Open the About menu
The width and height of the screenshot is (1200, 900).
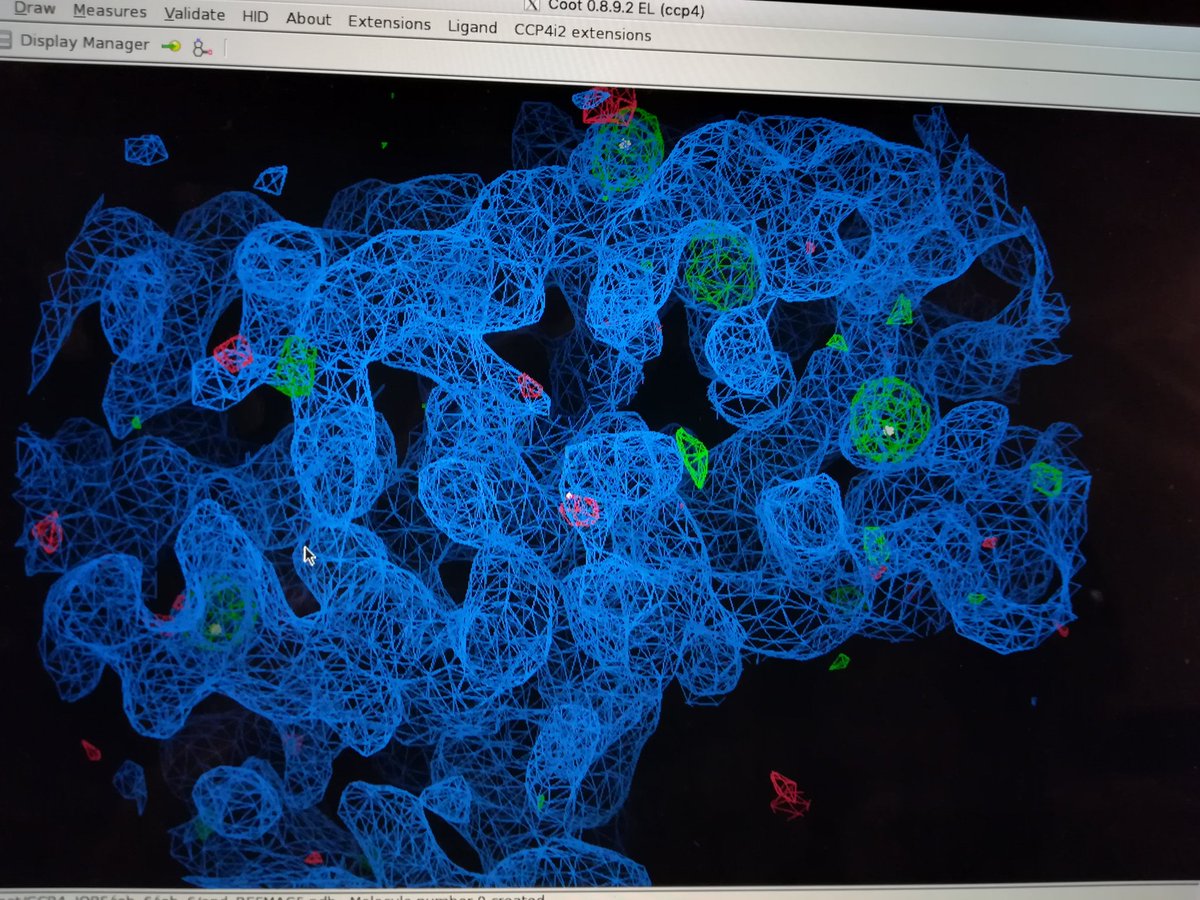308,17
